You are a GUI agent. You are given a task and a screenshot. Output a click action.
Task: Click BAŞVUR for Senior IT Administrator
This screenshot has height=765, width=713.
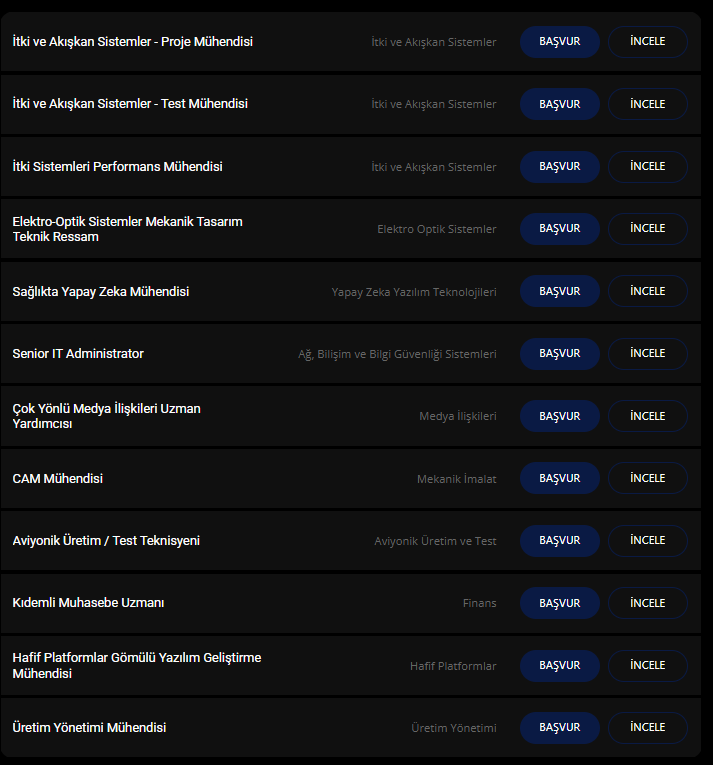(x=559, y=353)
